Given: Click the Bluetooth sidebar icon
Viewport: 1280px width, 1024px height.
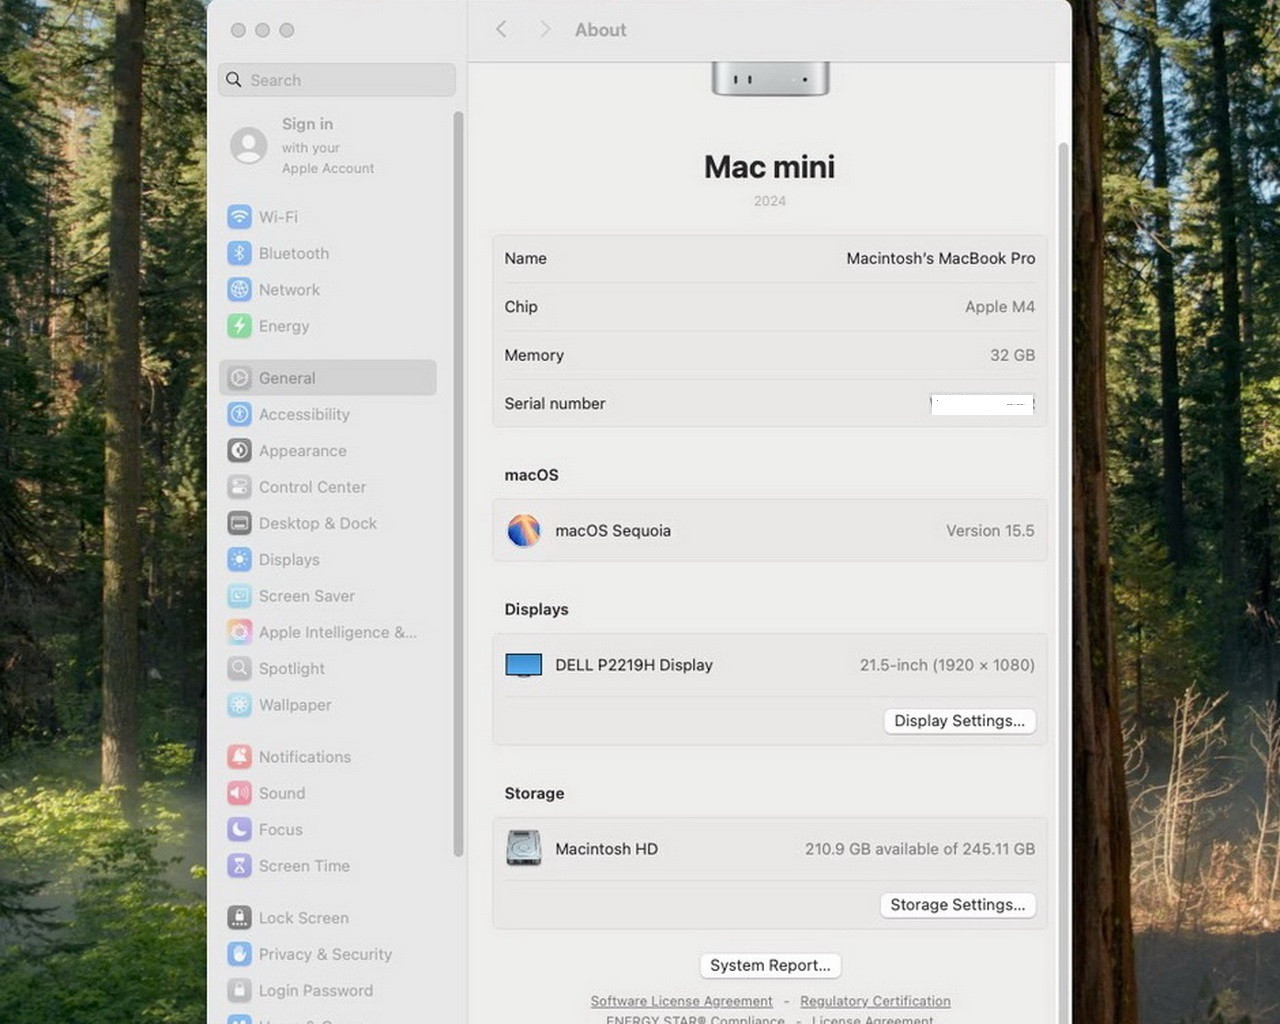Looking at the screenshot, I should point(239,253).
